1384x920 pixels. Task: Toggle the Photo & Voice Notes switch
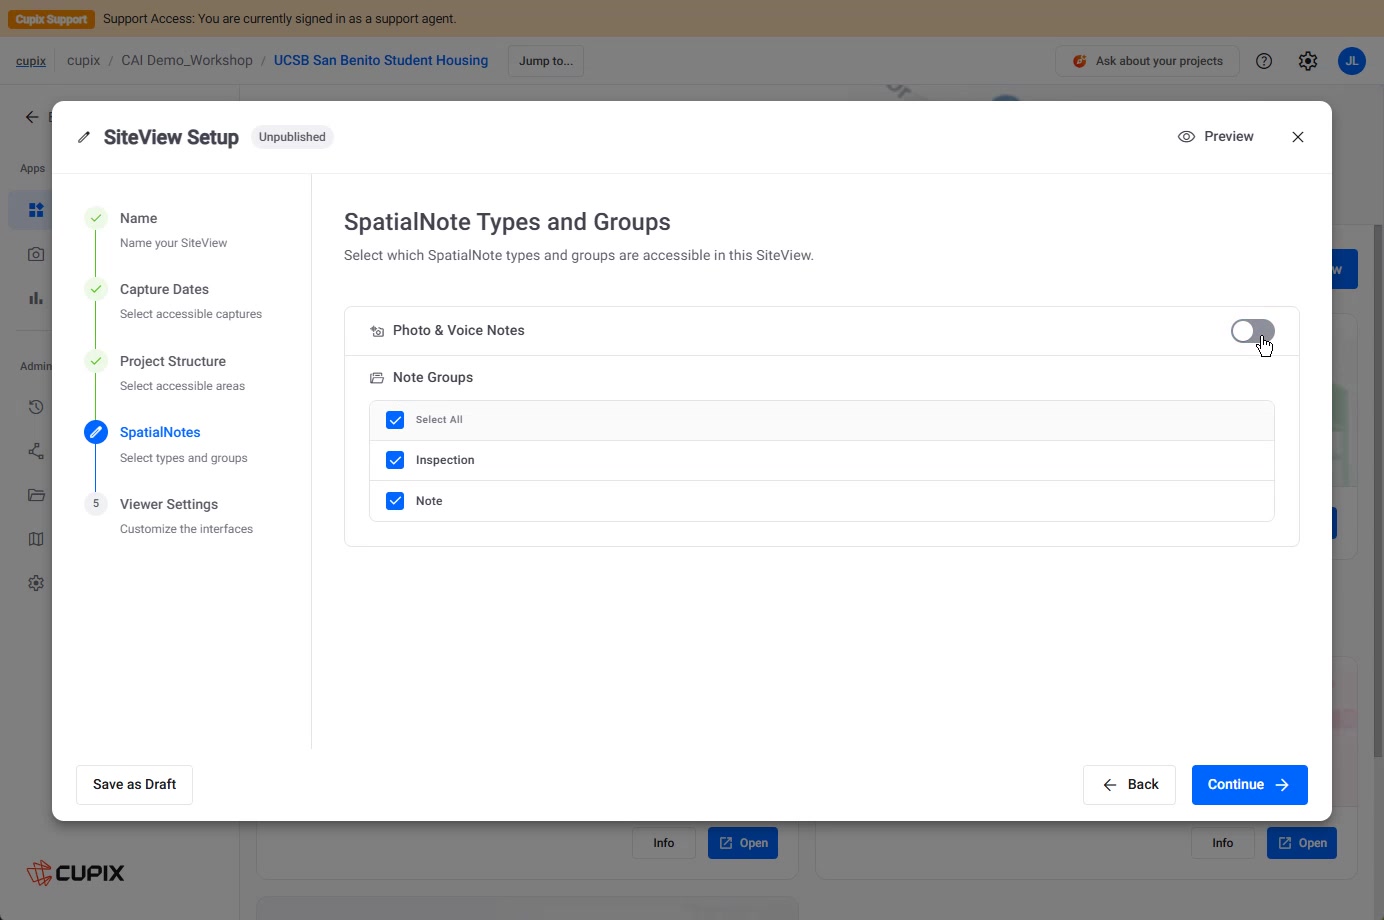click(1252, 331)
